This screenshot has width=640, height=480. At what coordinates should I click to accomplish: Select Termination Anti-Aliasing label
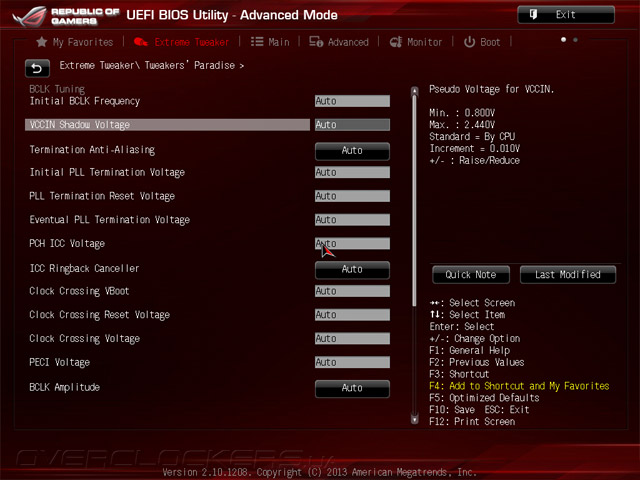click(92, 150)
